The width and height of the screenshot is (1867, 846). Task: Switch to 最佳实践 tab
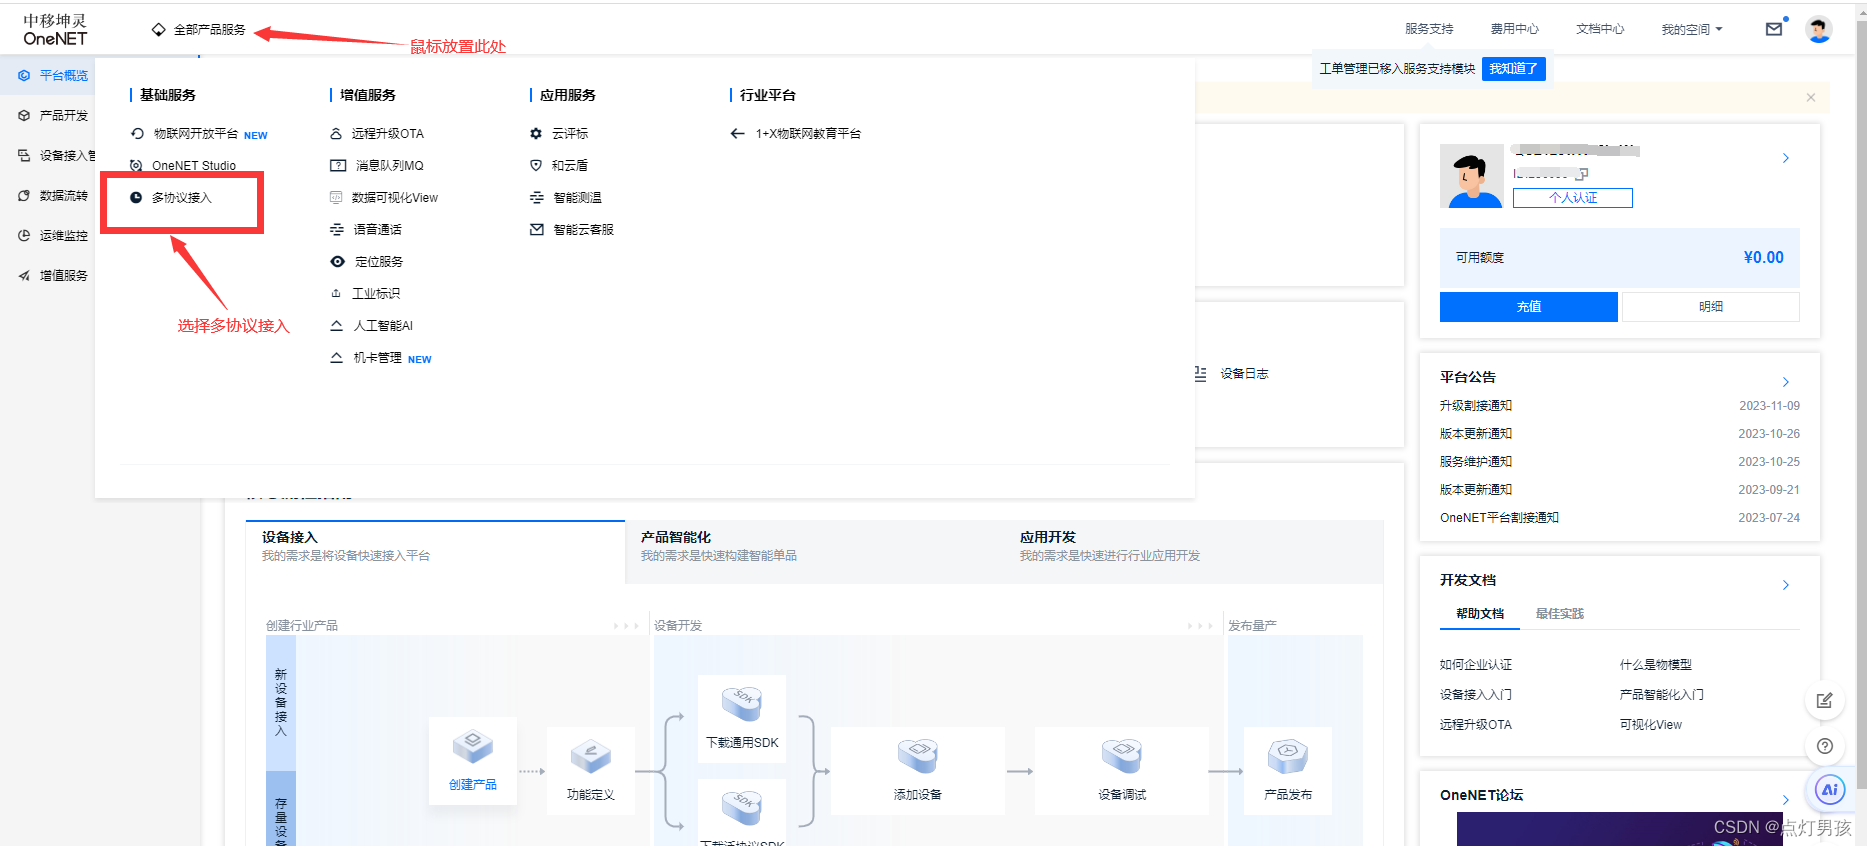1560,614
